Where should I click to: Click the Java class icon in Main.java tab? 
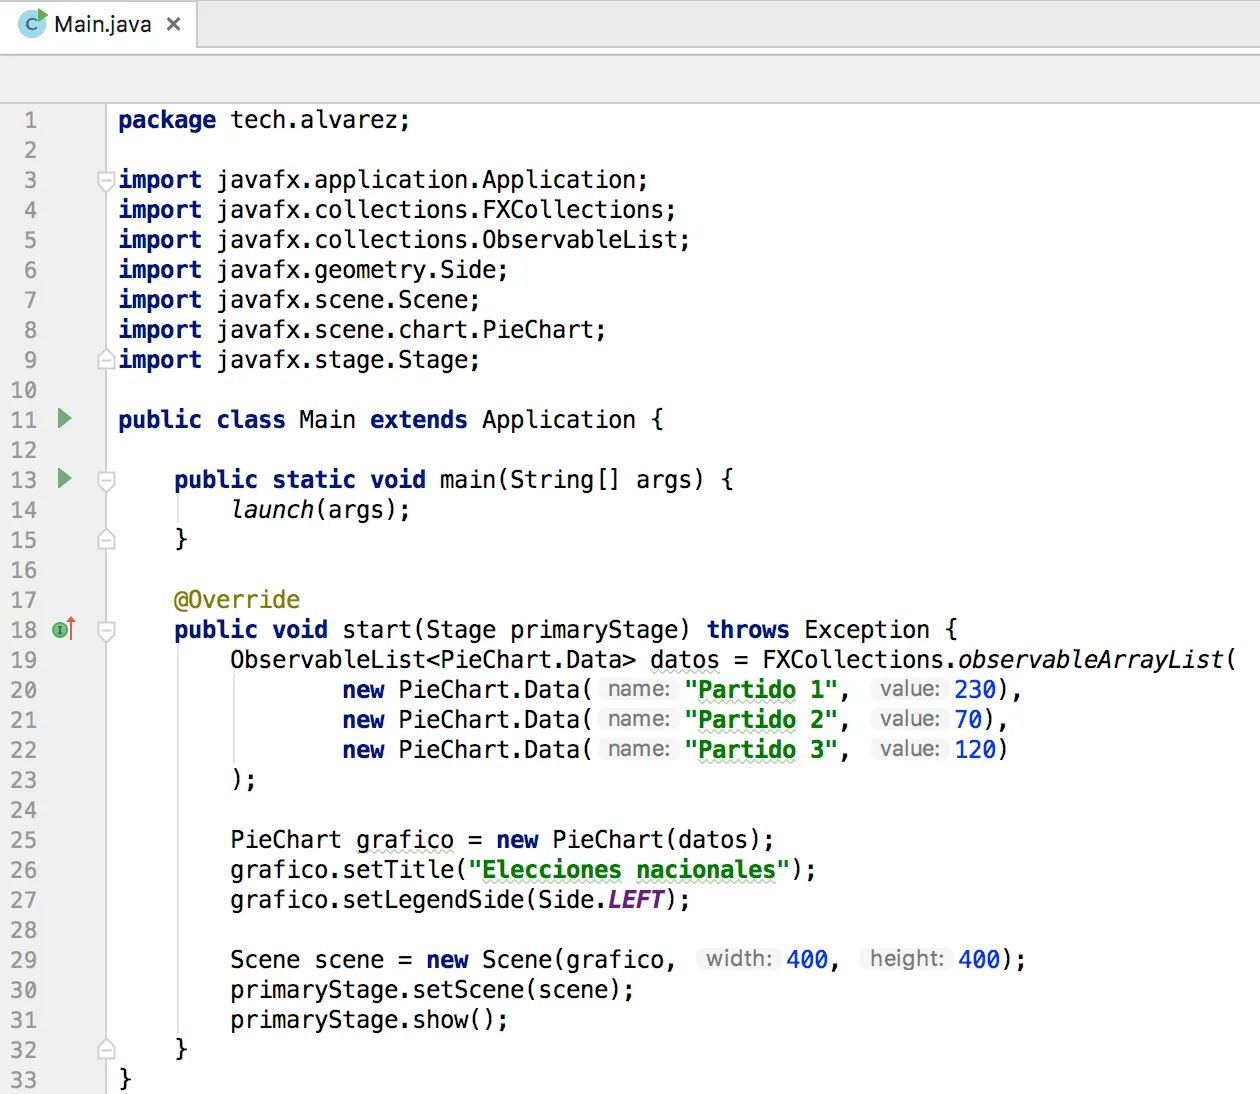point(33,24)
